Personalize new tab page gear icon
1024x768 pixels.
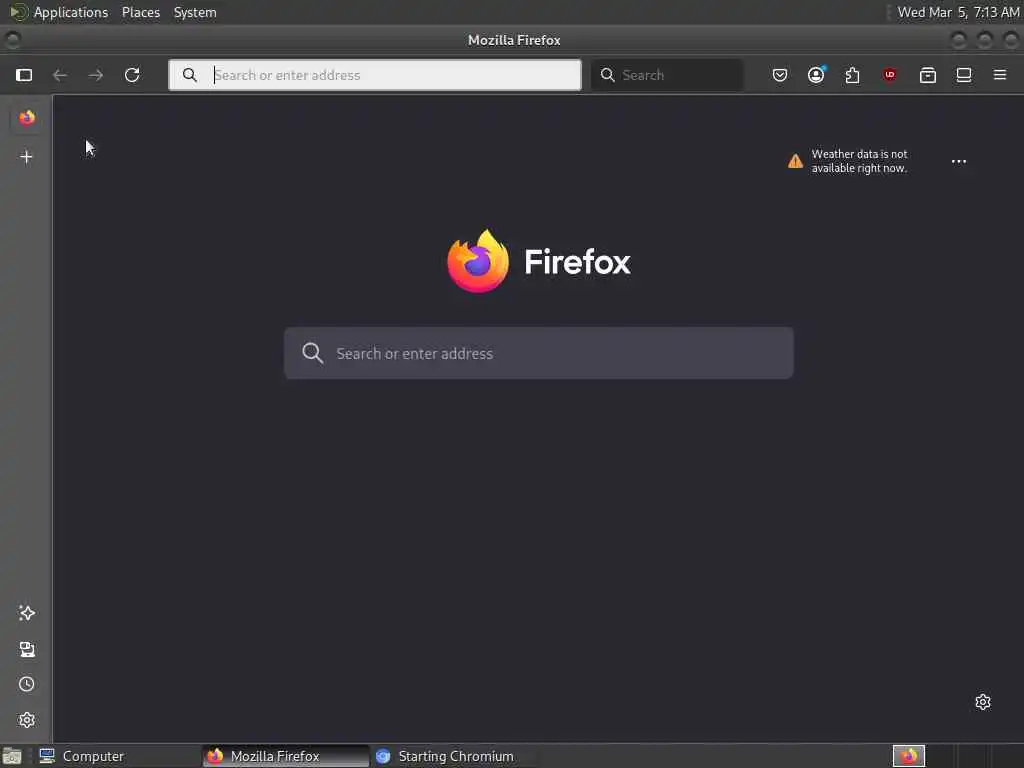click(x=983, y=702)
